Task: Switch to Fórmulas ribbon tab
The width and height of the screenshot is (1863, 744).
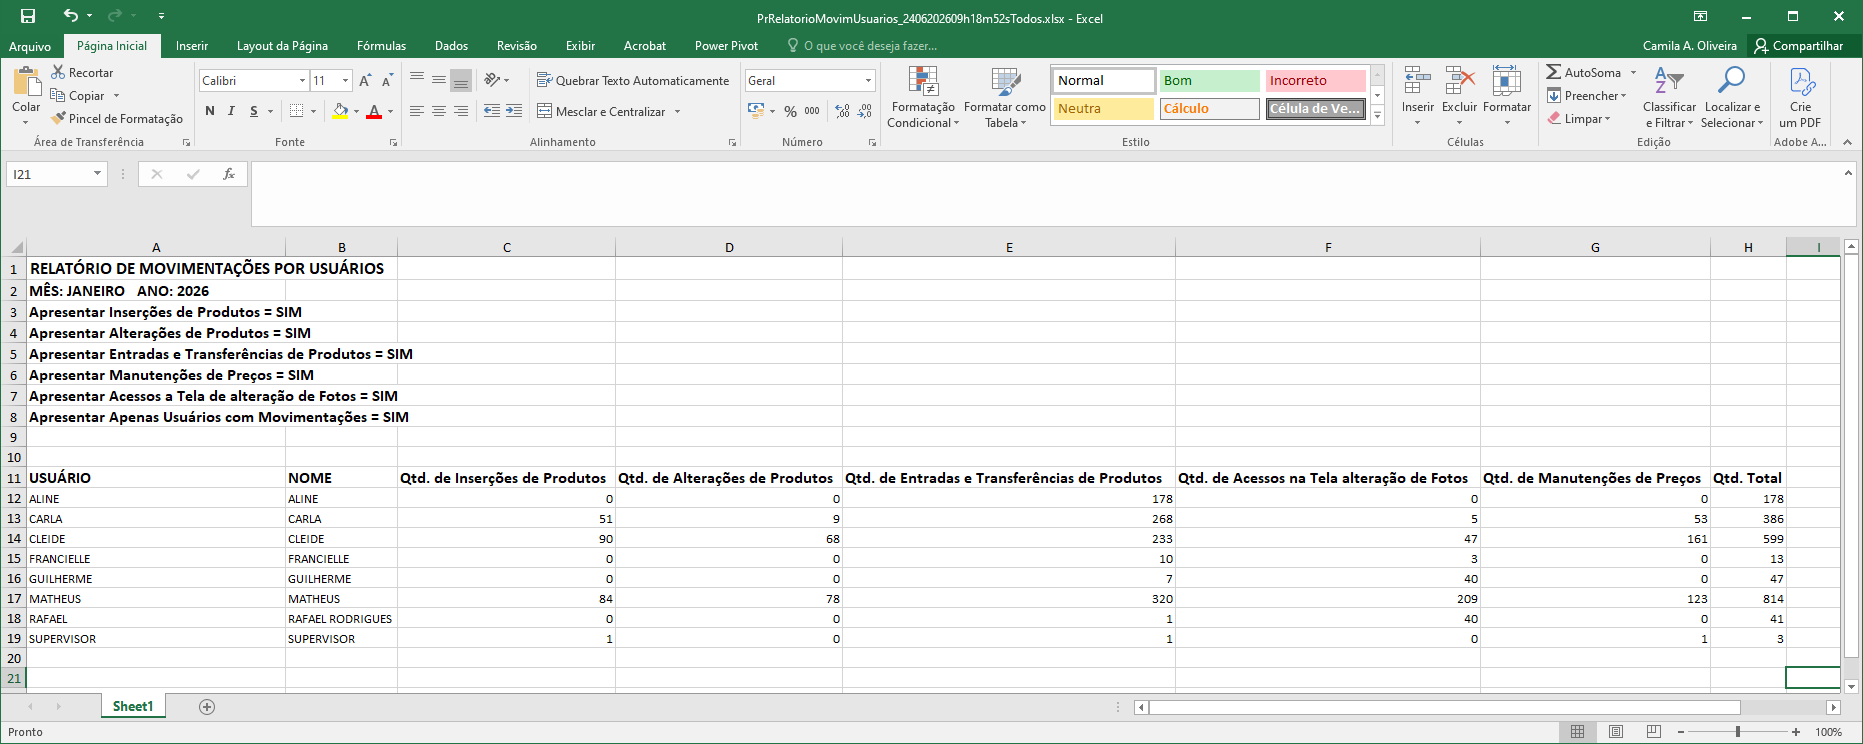Action: [x=381, y=46]
